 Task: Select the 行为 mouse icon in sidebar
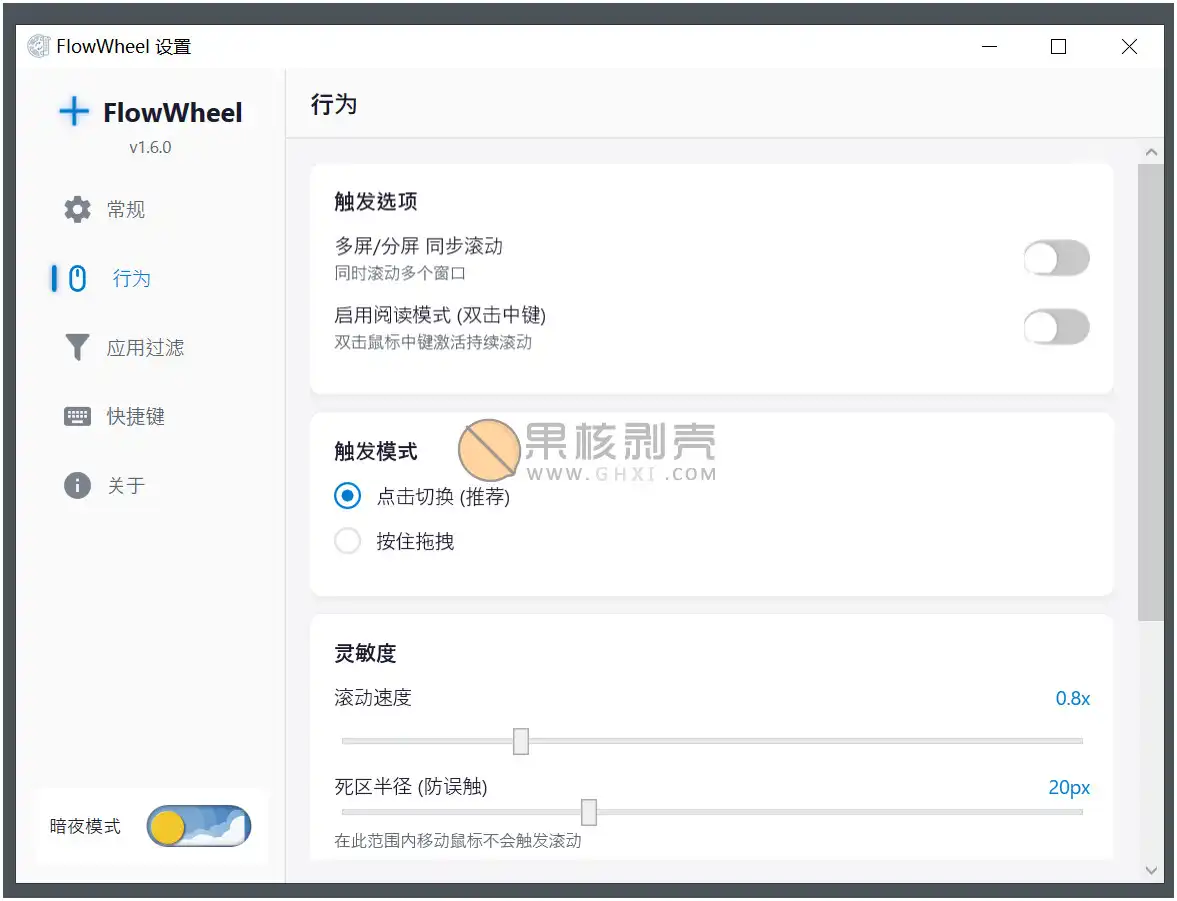(x=77, y=278)
